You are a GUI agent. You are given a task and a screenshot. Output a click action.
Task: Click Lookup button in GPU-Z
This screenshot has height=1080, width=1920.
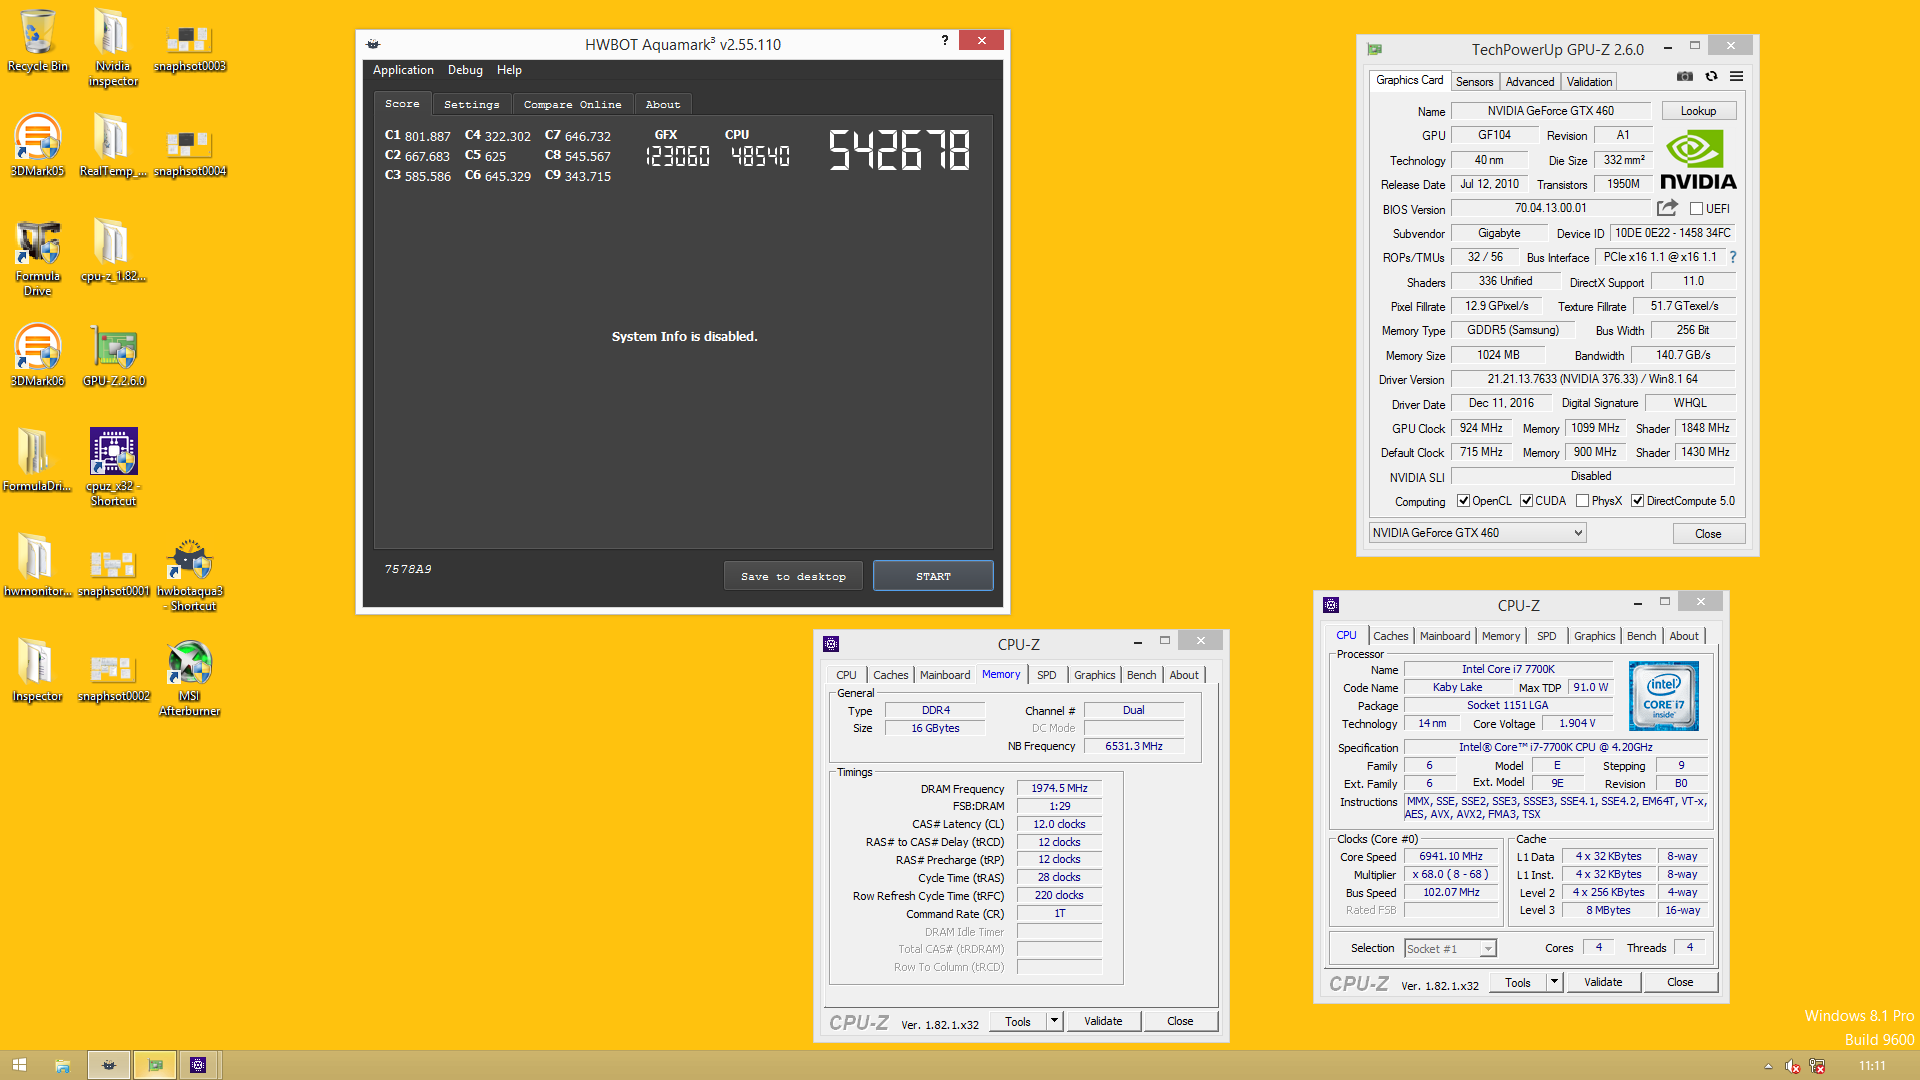point(1698,111)
